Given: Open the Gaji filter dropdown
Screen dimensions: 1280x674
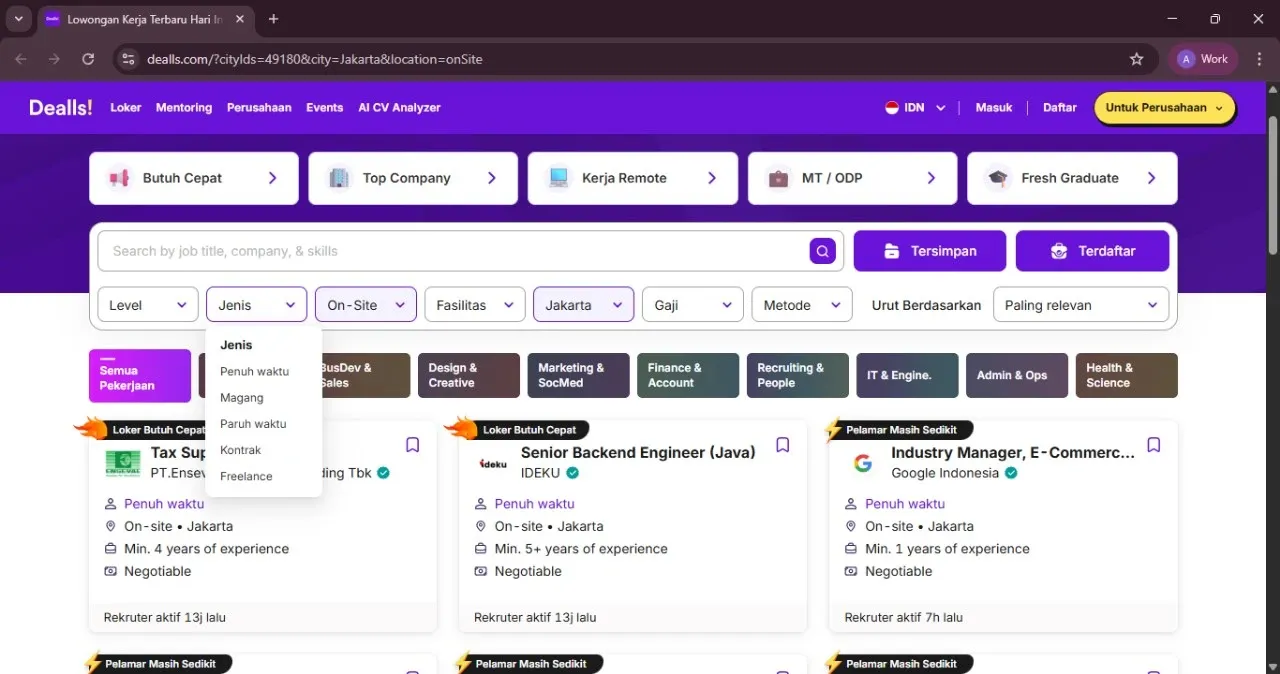Looking at the screenshot, I should (693, 305).
